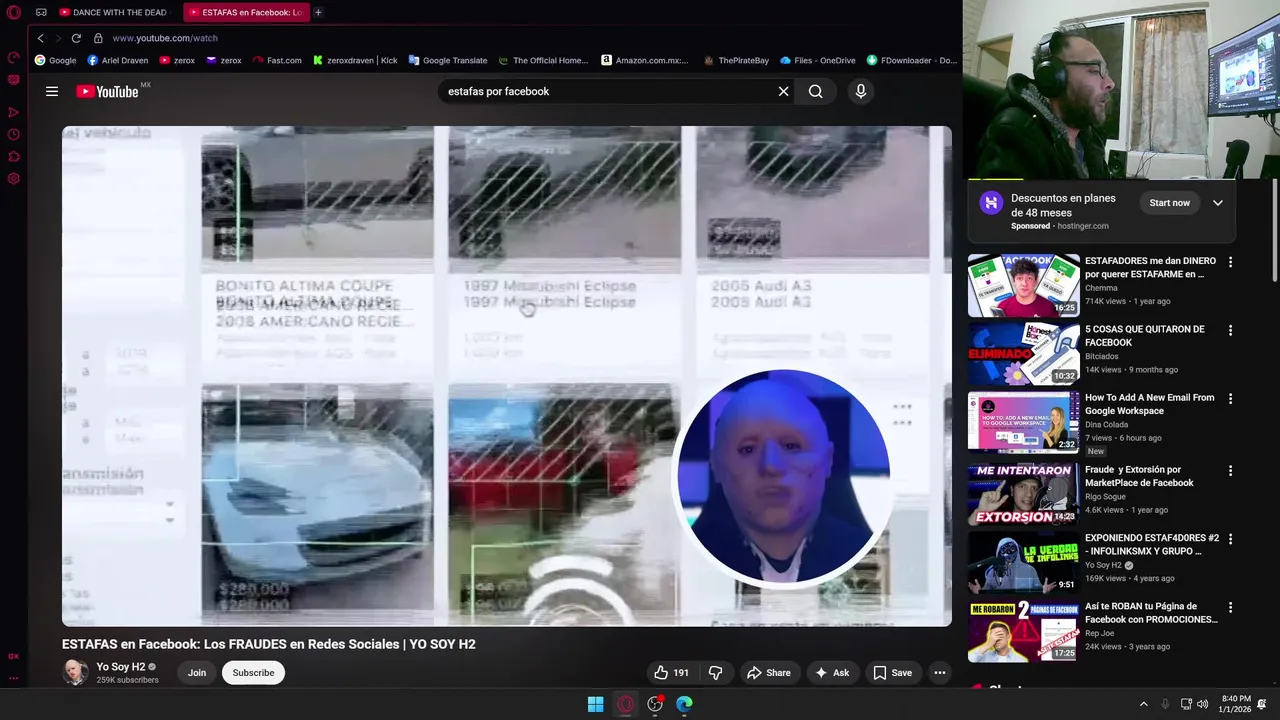The height and width of the screenshot is (720, 1280).
Task: Open Así te ROBAN tu Página video
Action: pos(1151,612)
